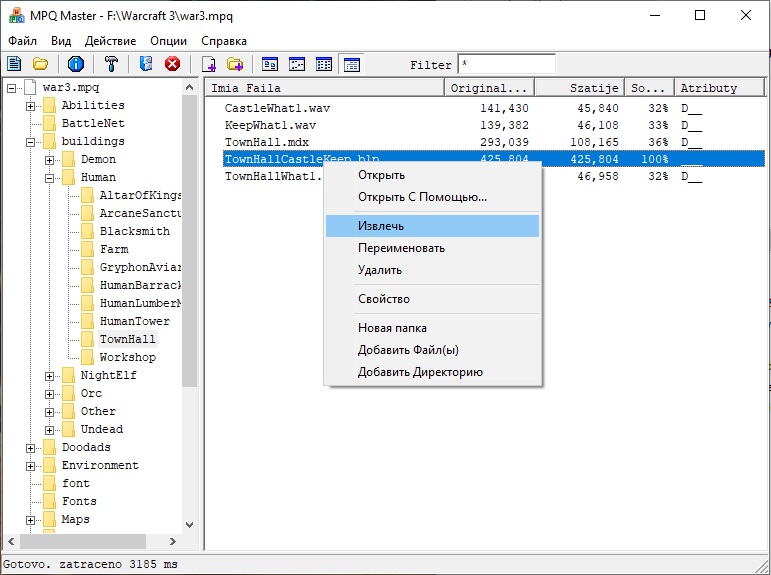This screenshot has height=575, width=771.
Task: Collapse the war3.mpq root node
Action: coord(11,89)
